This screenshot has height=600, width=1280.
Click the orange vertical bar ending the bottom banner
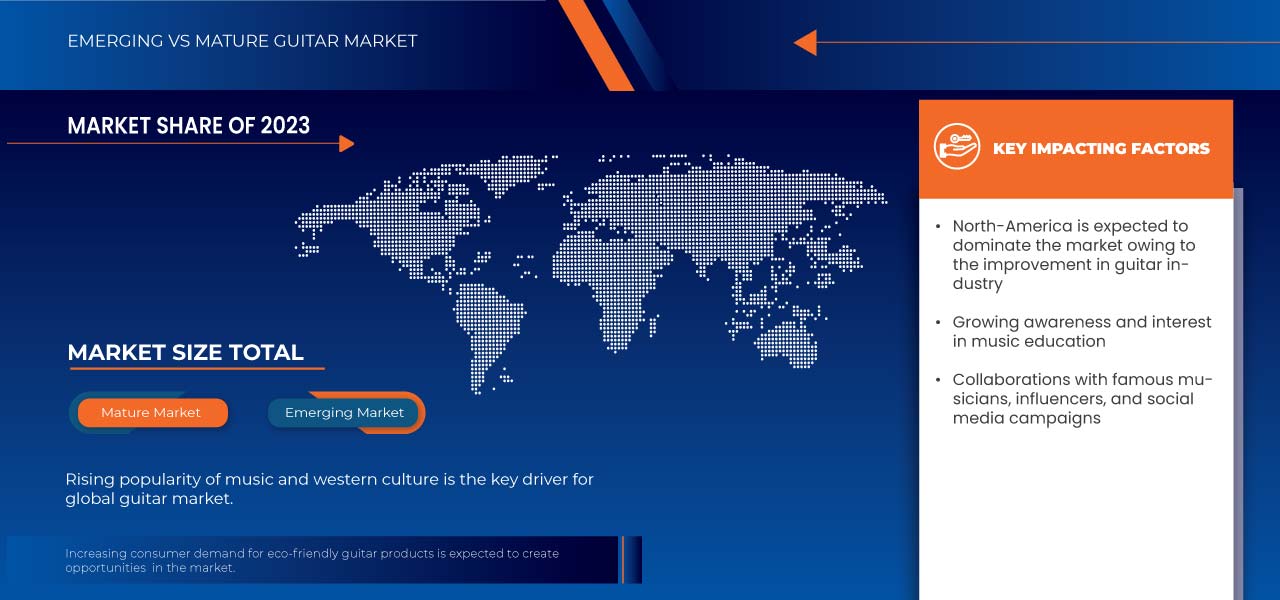622,560
